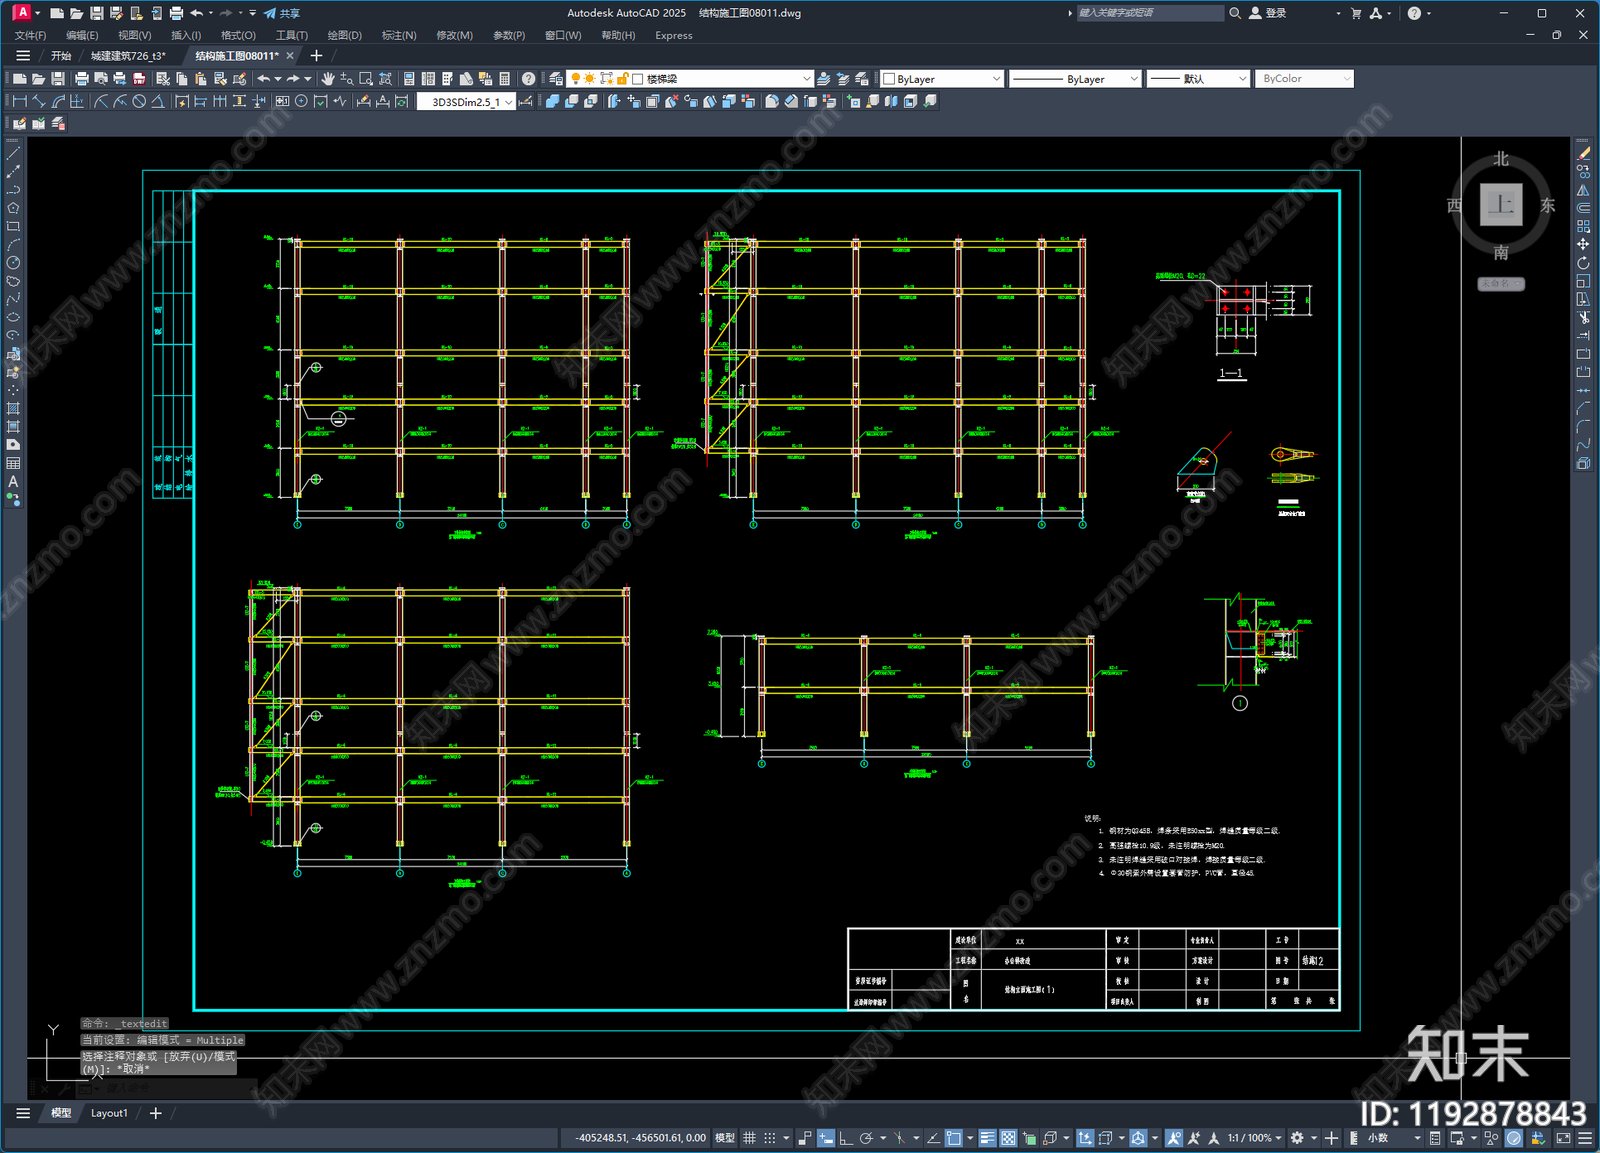Click the 共享 share button
This screenshot has height=1153, width=1600.
click(x=282, y=13)
